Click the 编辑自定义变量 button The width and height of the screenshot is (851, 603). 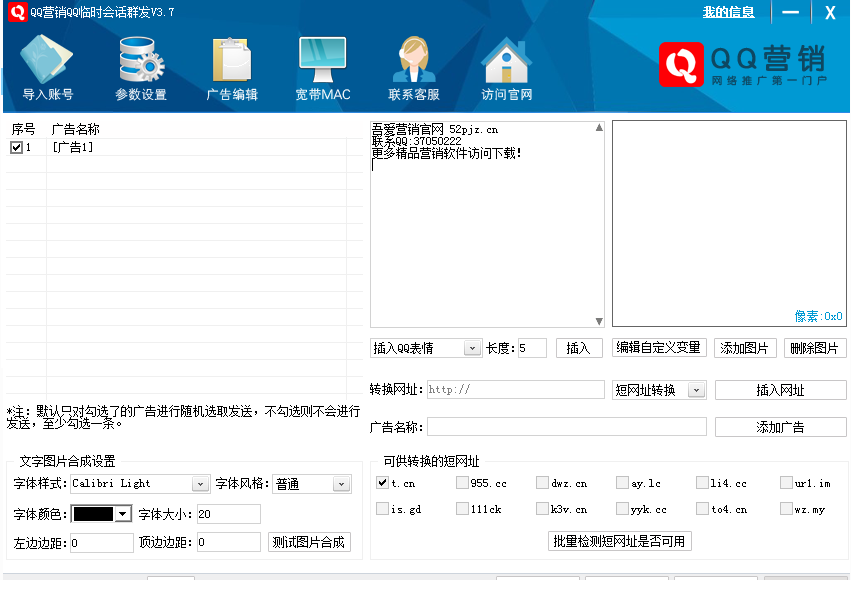coord(659,347)
